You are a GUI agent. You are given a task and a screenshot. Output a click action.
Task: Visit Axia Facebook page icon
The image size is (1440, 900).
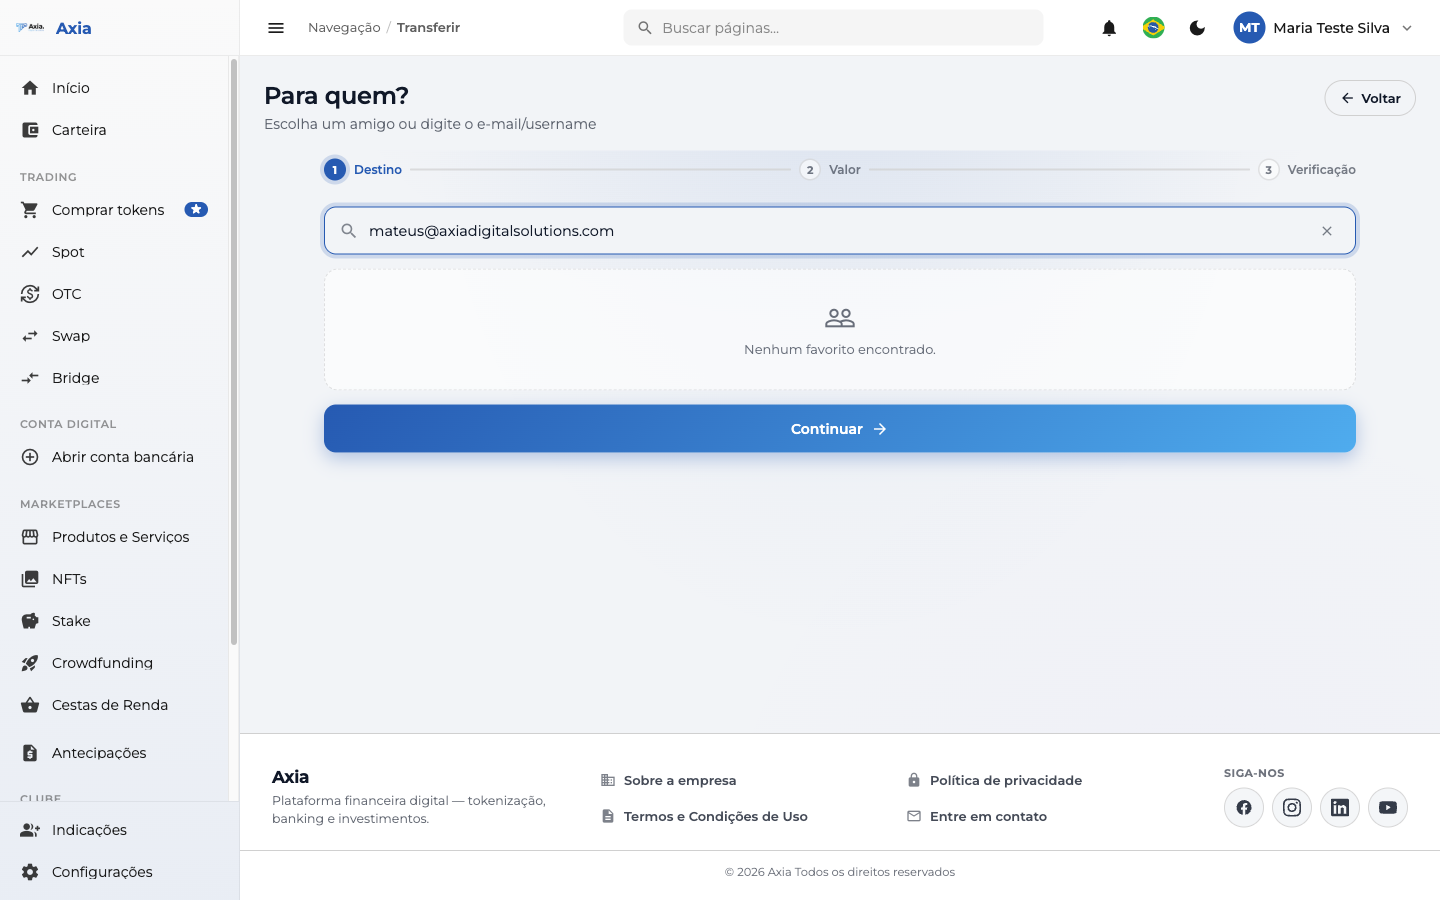[1244, 807]
